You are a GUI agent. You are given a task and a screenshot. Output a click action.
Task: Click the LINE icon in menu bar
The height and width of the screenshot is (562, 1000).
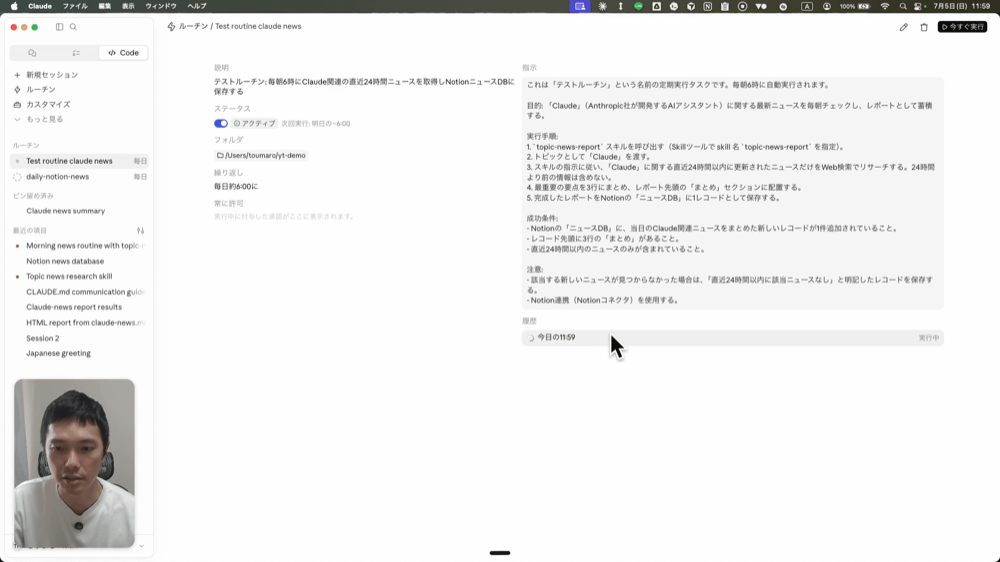[x=638, y=6]
